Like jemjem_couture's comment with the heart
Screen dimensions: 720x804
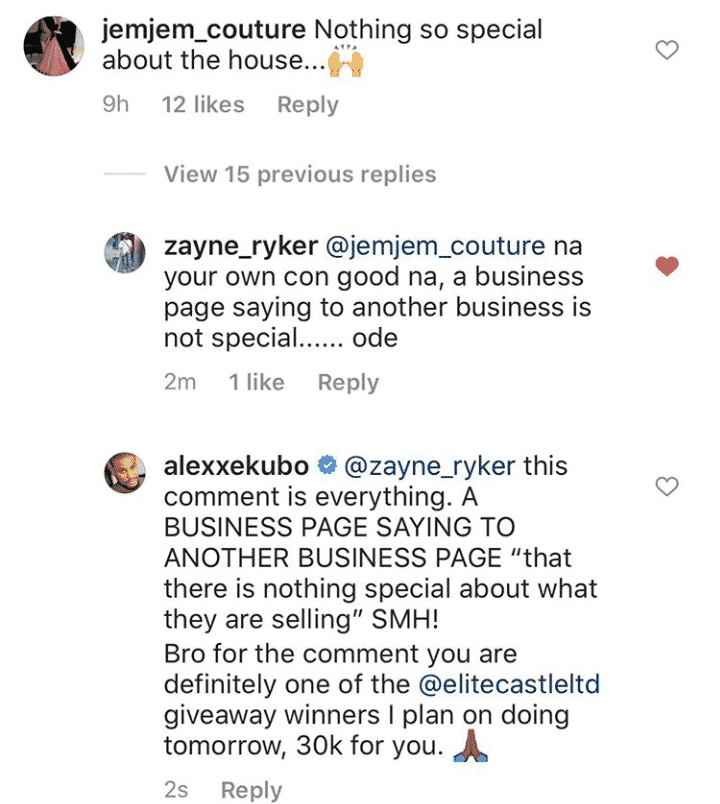point(666,49)
